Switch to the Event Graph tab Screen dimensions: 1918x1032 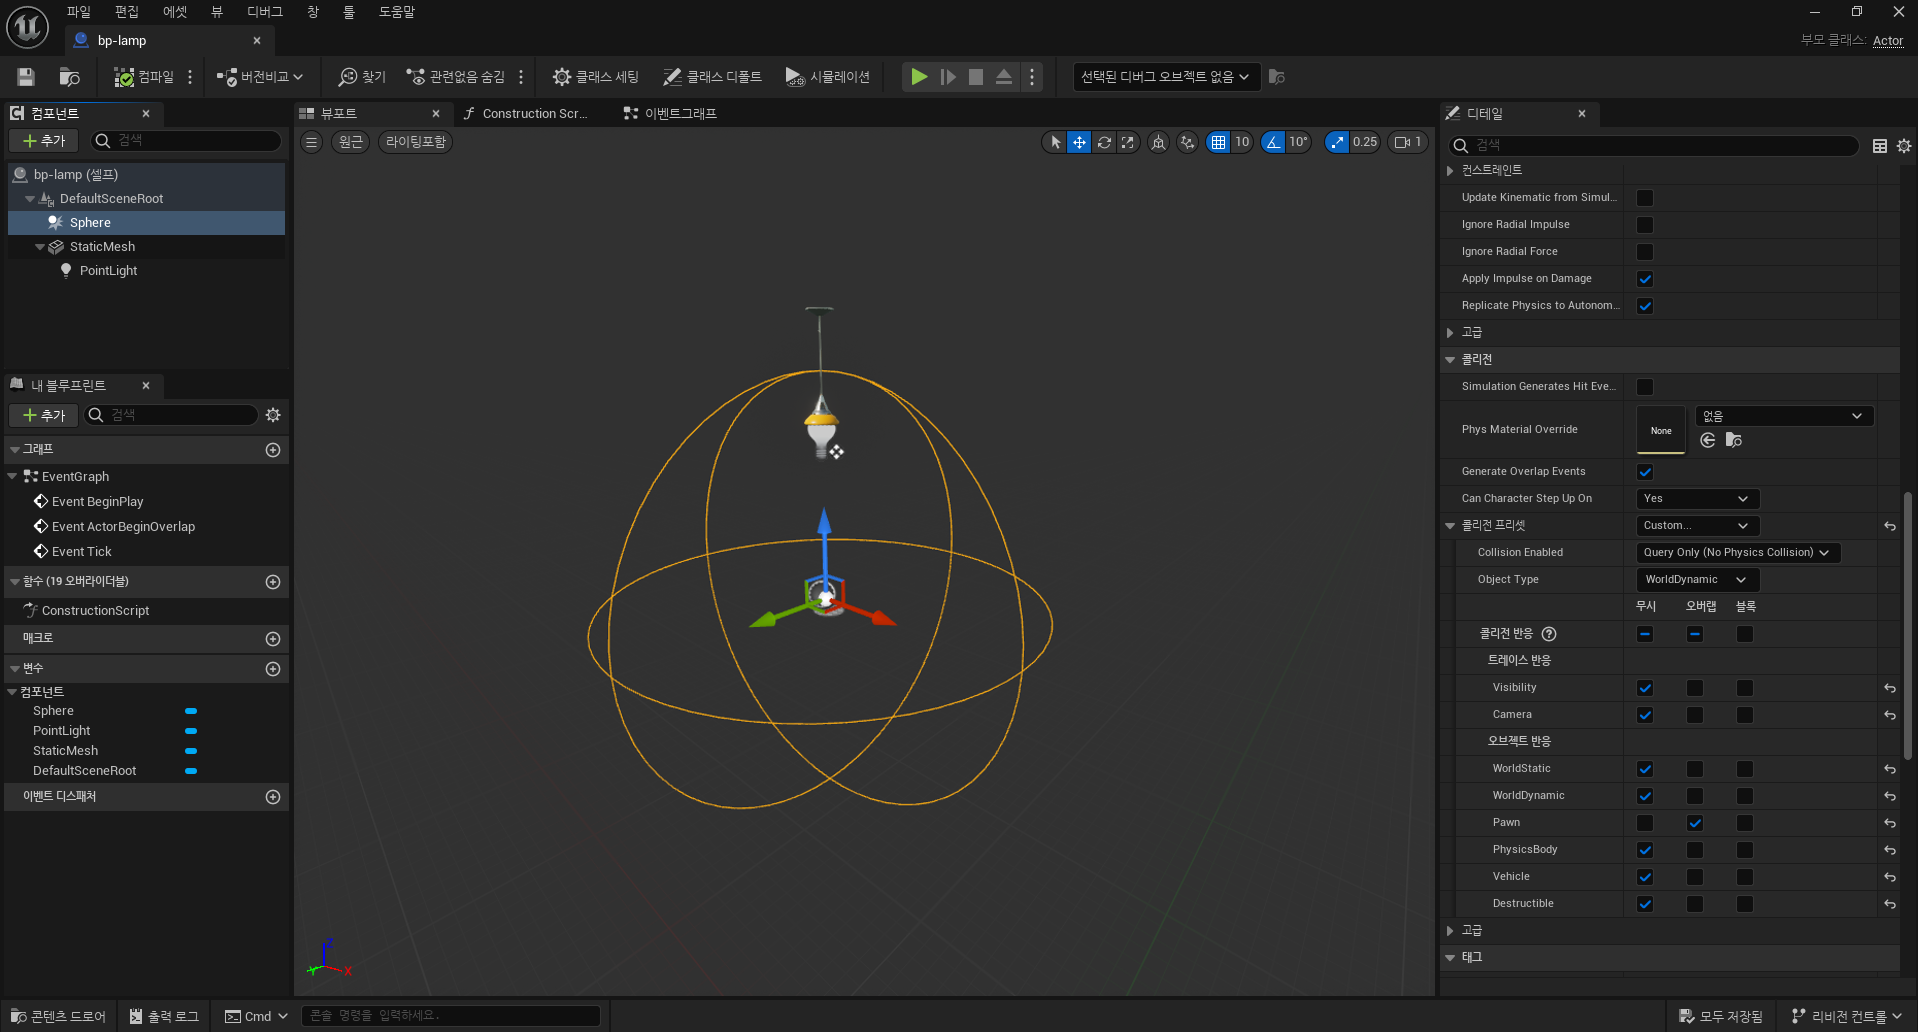coord(670,114)
